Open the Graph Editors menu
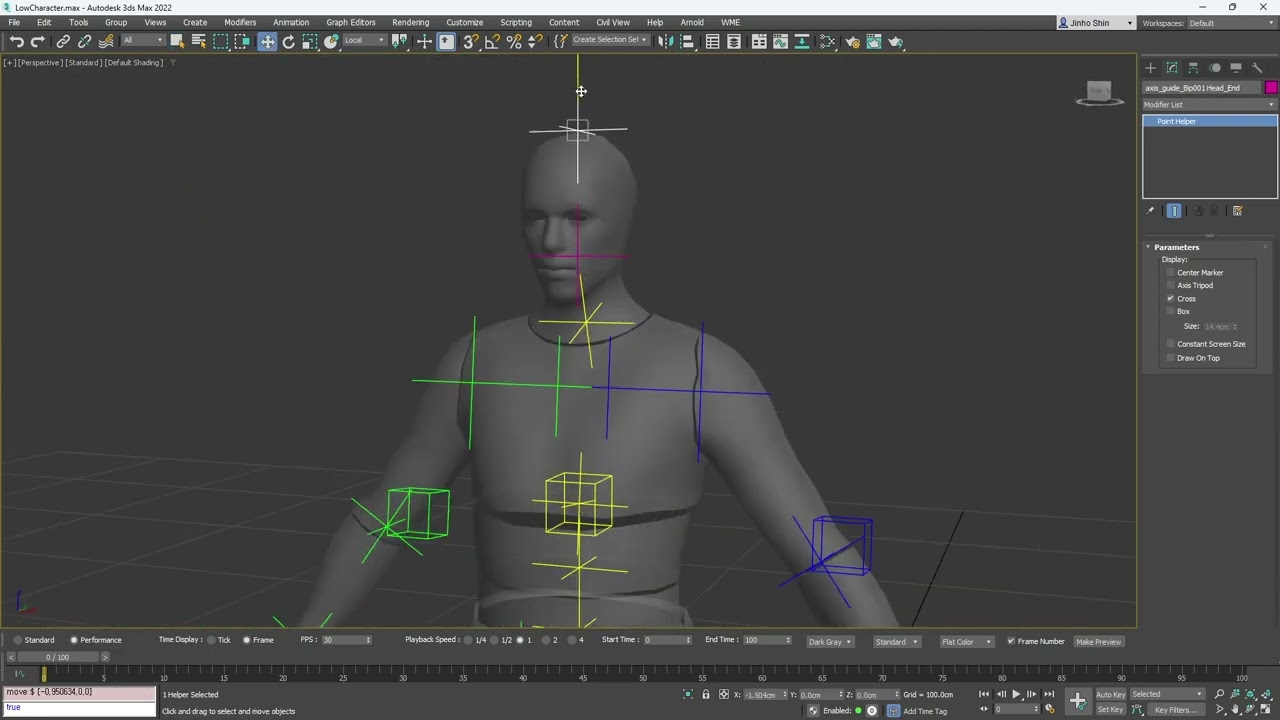The image size is (1280, 720). [351, 22]
